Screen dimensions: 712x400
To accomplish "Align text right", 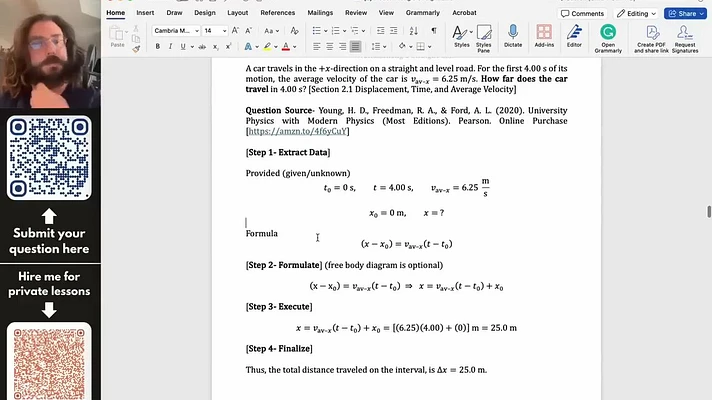I will (x=342, y=46).
